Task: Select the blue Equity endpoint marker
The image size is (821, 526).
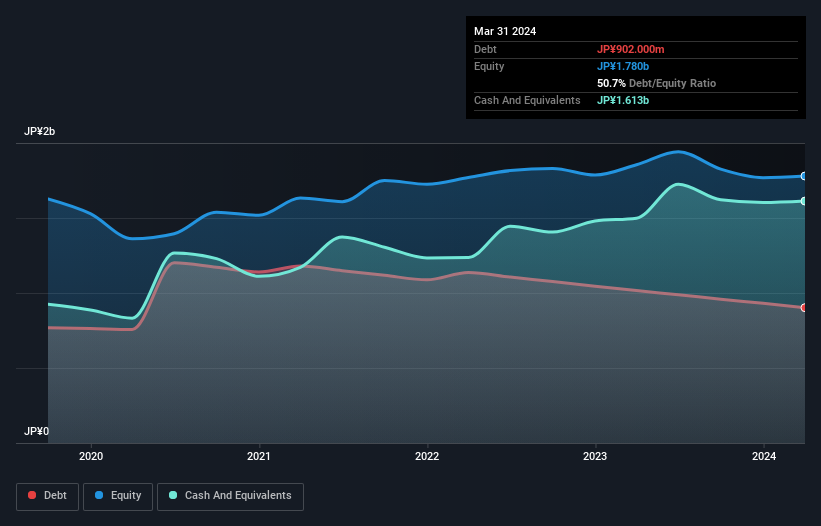Action: coord(804,176)
